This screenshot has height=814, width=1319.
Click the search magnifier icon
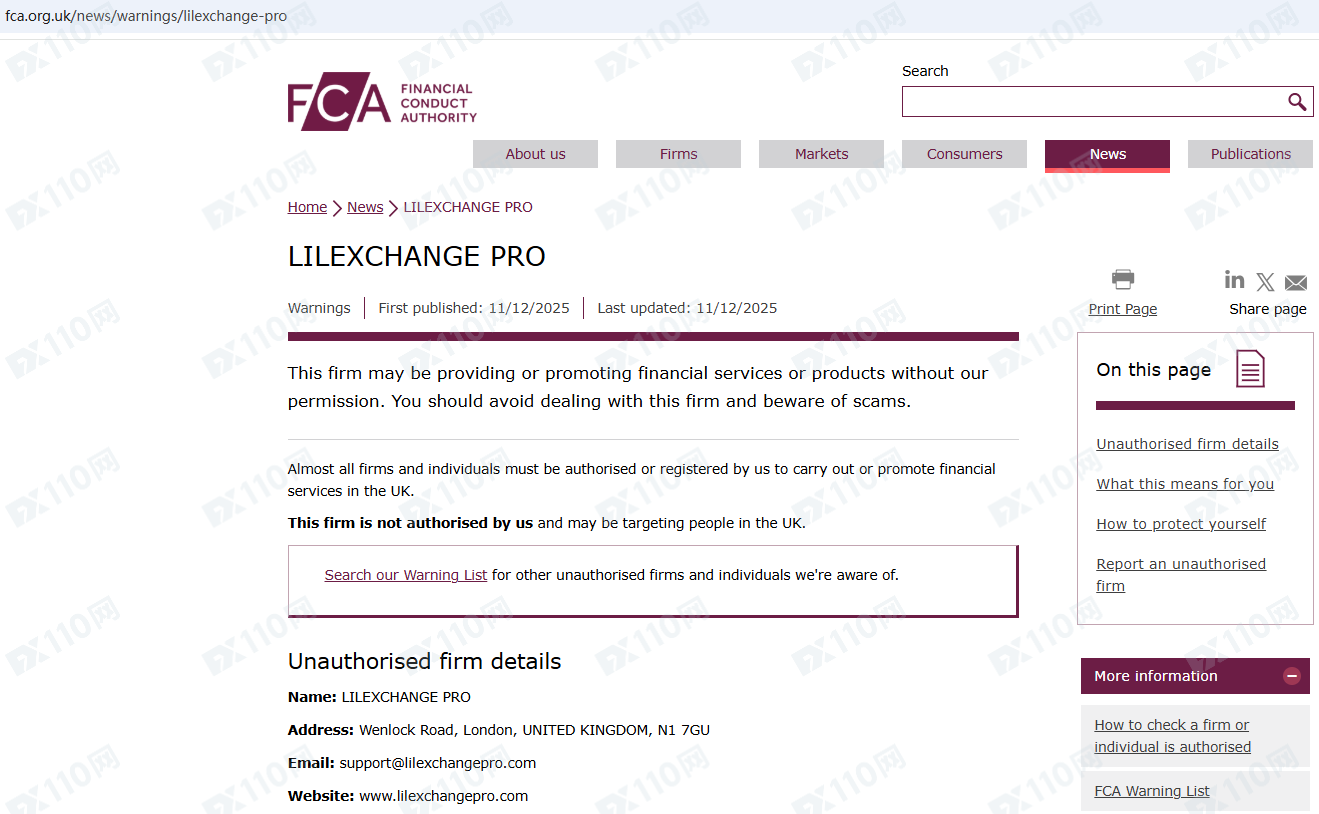1296,101
